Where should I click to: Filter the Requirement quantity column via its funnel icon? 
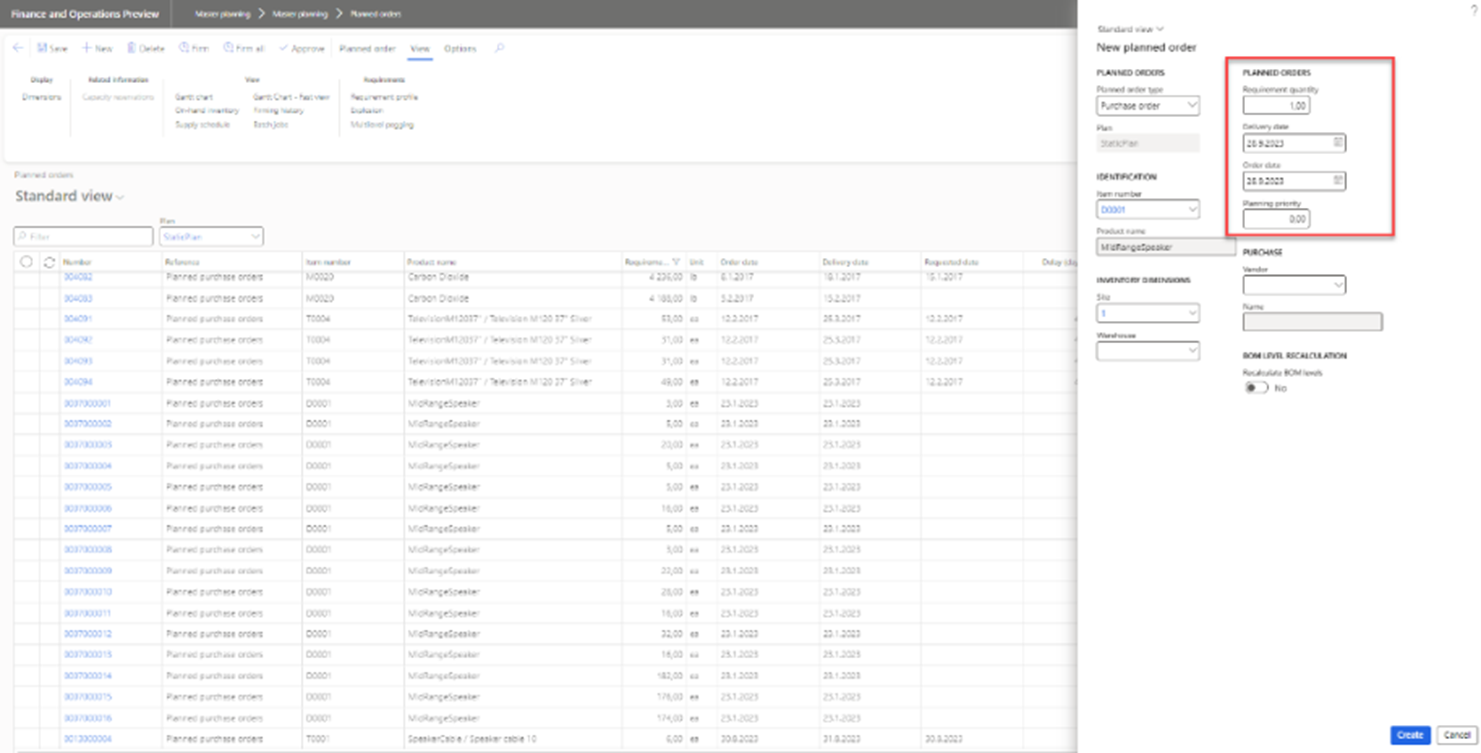[x=676, y=262]
